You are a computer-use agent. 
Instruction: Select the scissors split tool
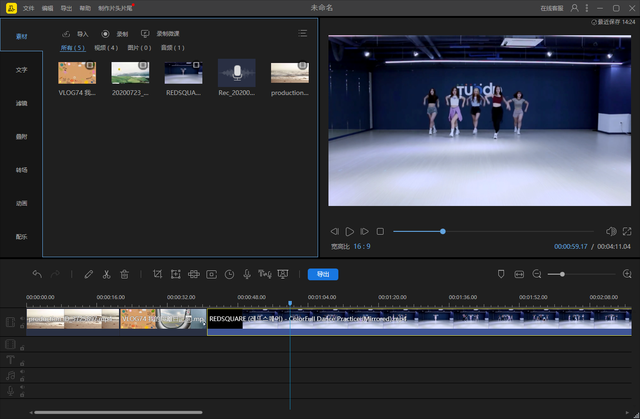[106, 274]
